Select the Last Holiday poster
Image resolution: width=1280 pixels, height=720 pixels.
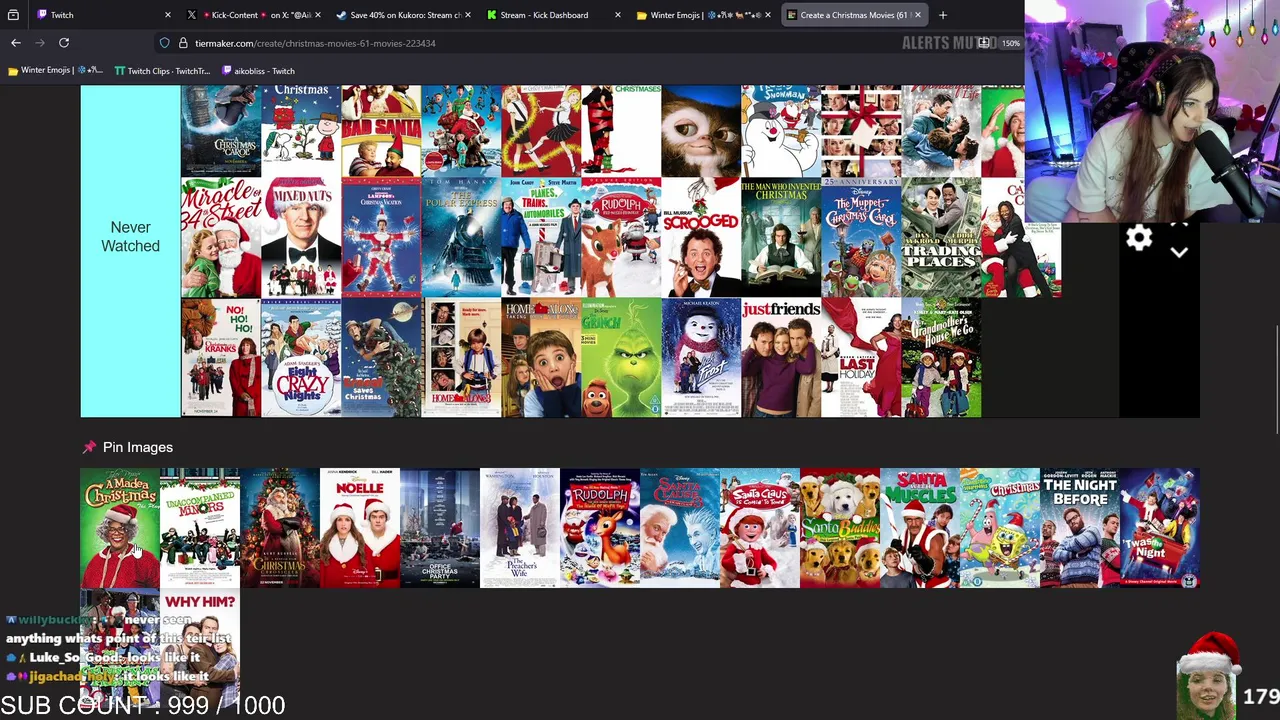pos(861,357)
